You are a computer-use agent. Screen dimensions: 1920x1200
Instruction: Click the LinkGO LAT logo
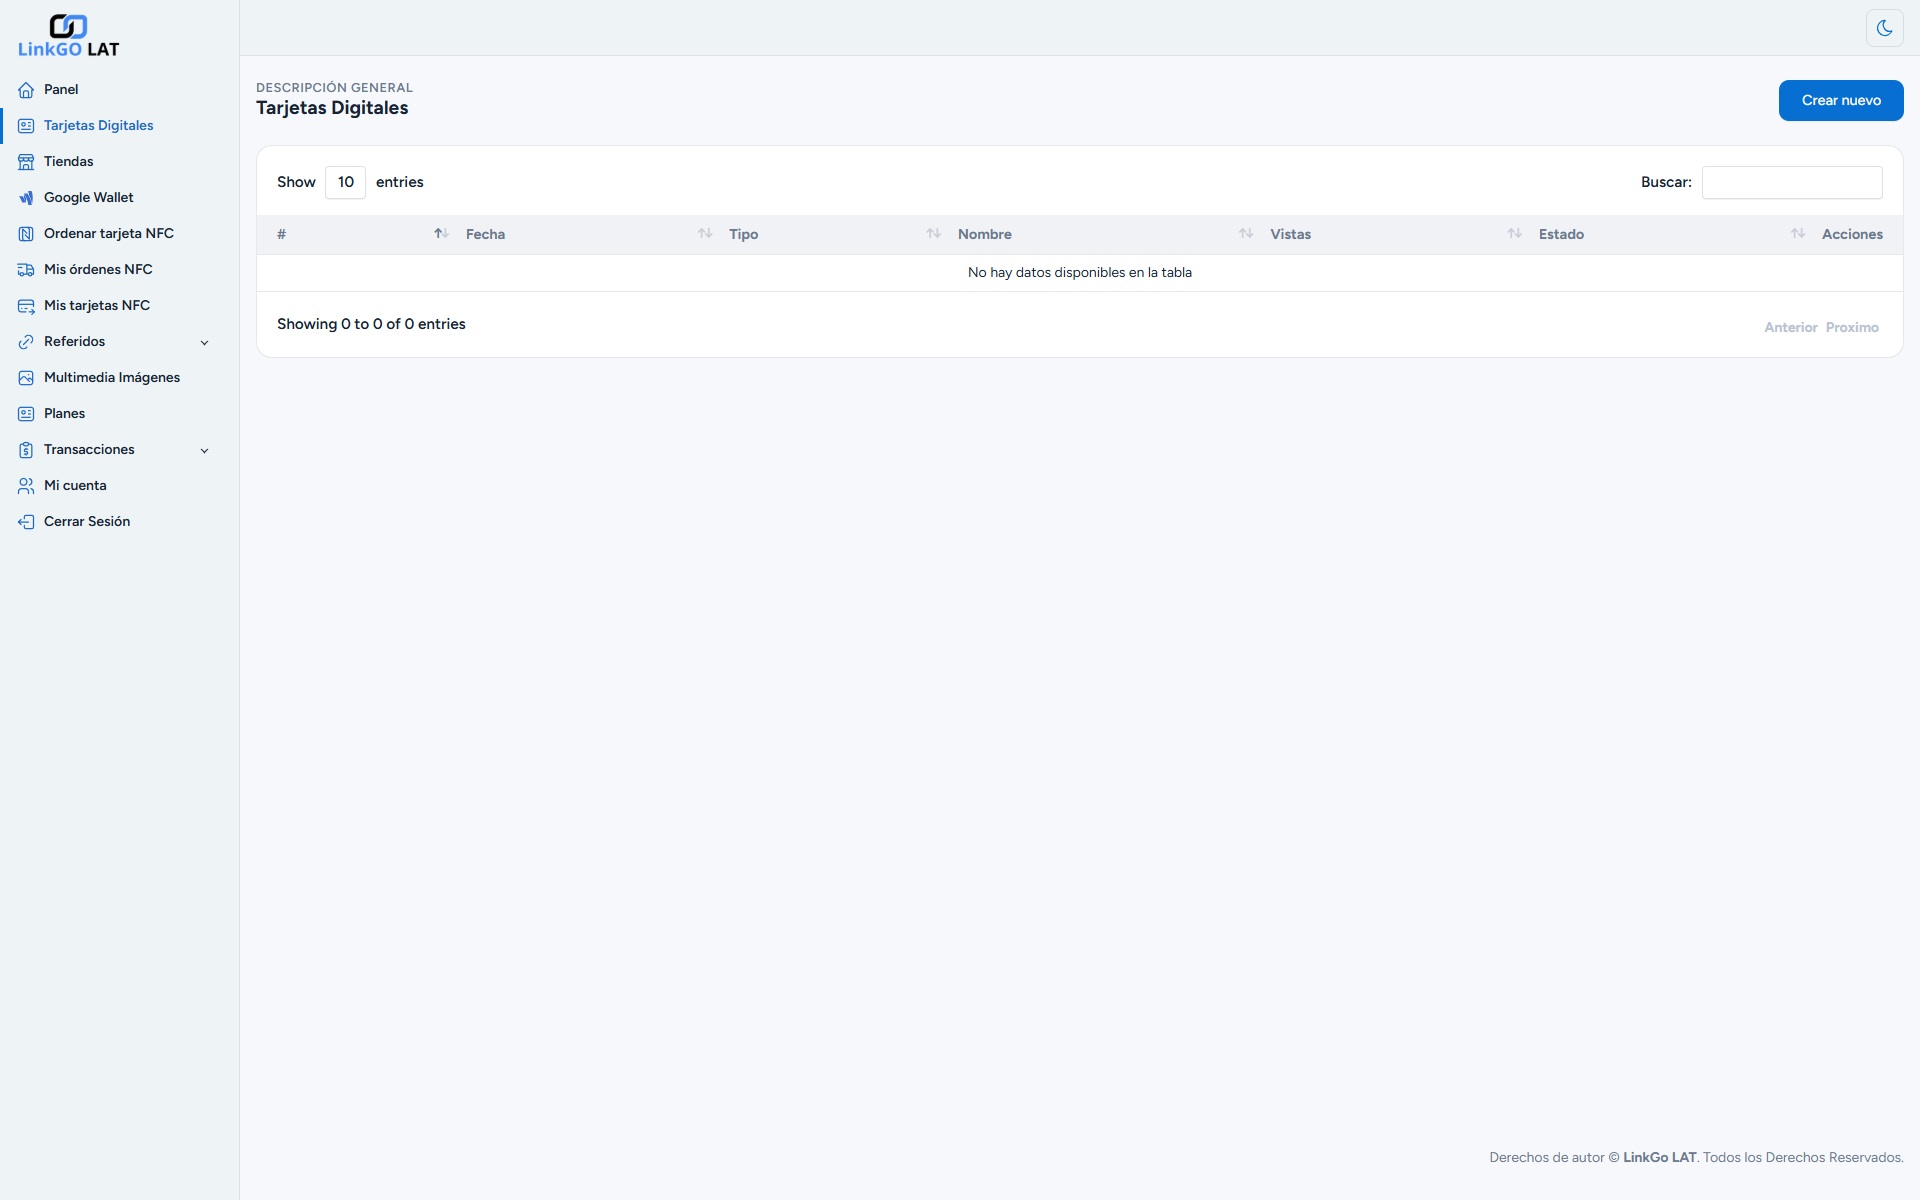[68, 36]
